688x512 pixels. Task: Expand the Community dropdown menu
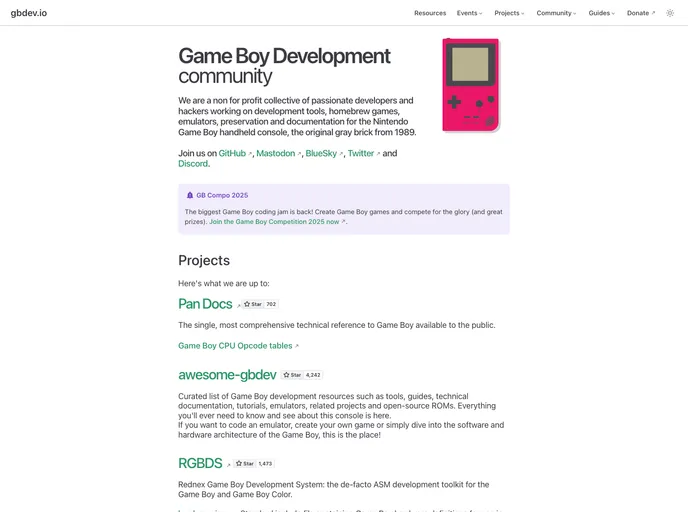pyautogui.click(x=556, y=13)
